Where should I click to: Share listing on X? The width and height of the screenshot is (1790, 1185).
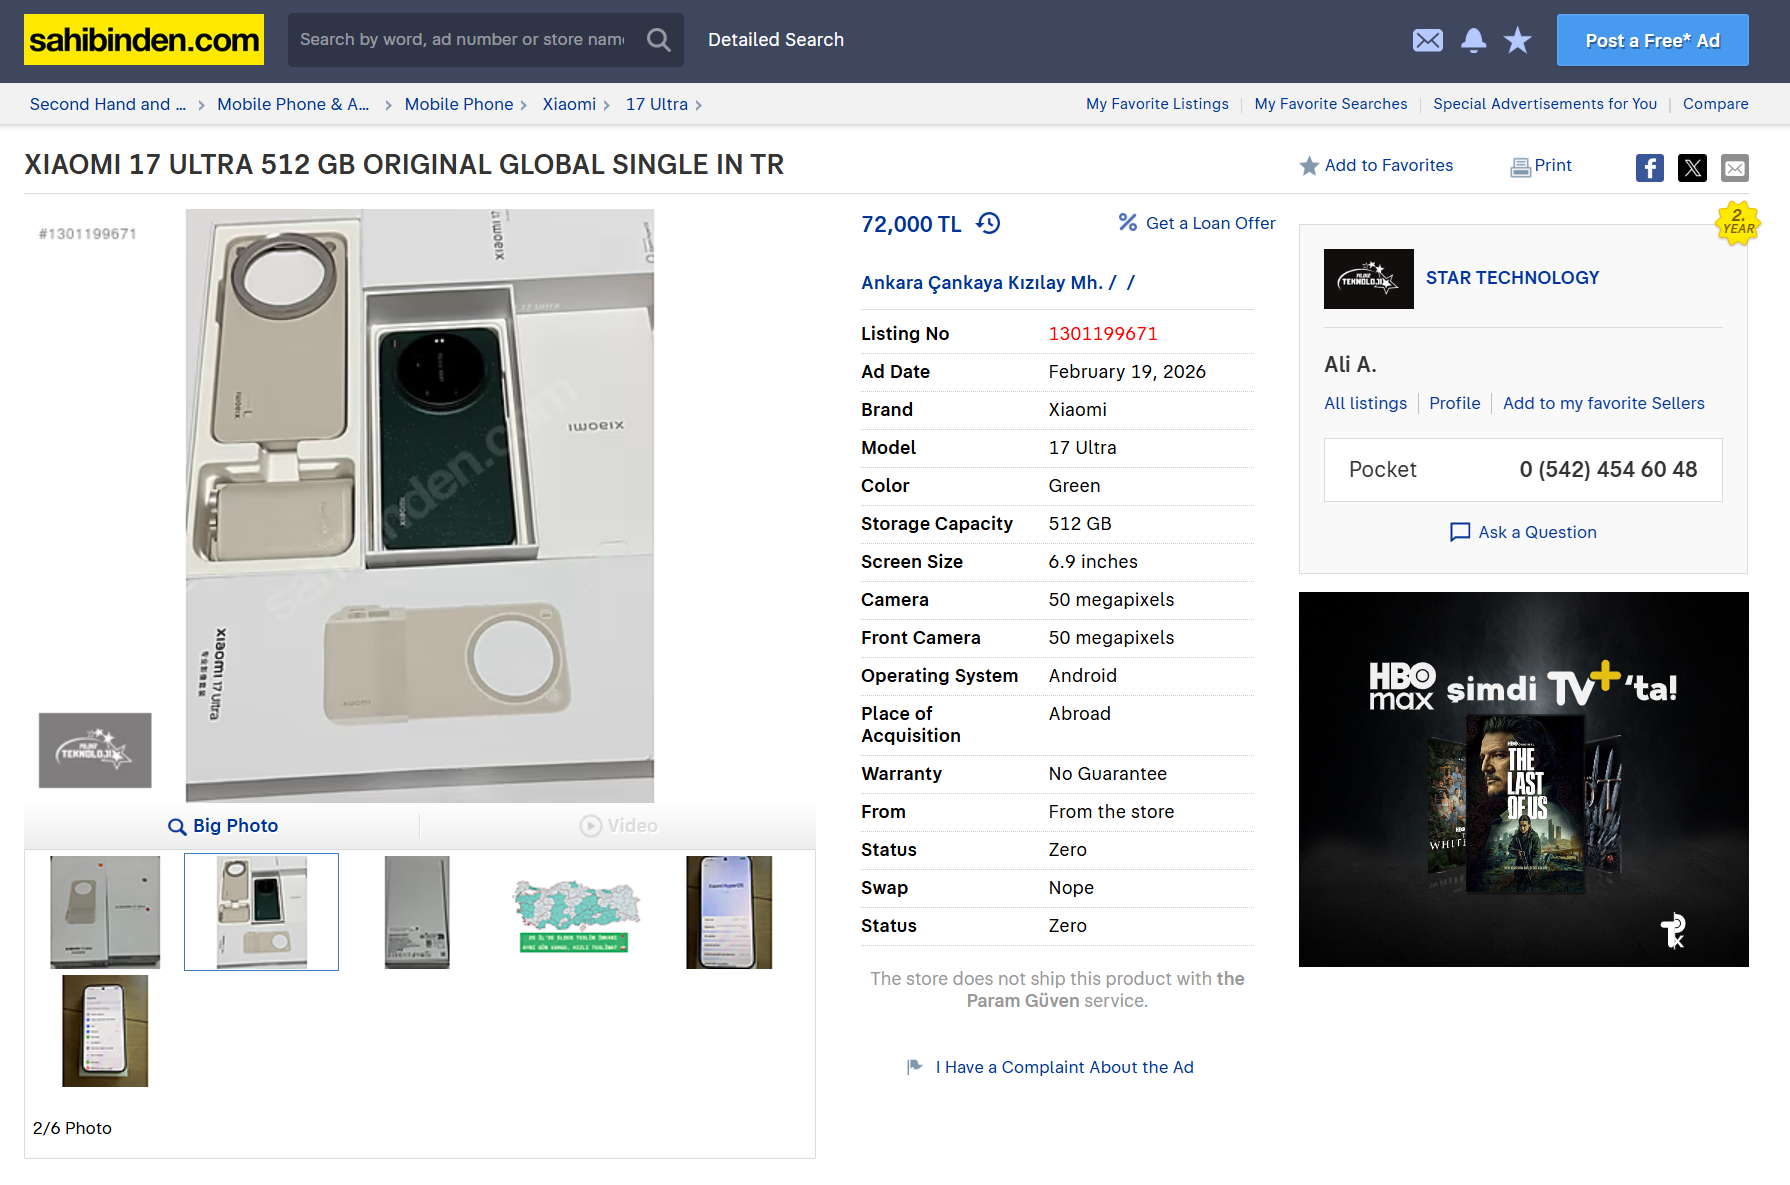click(1692, 168)
